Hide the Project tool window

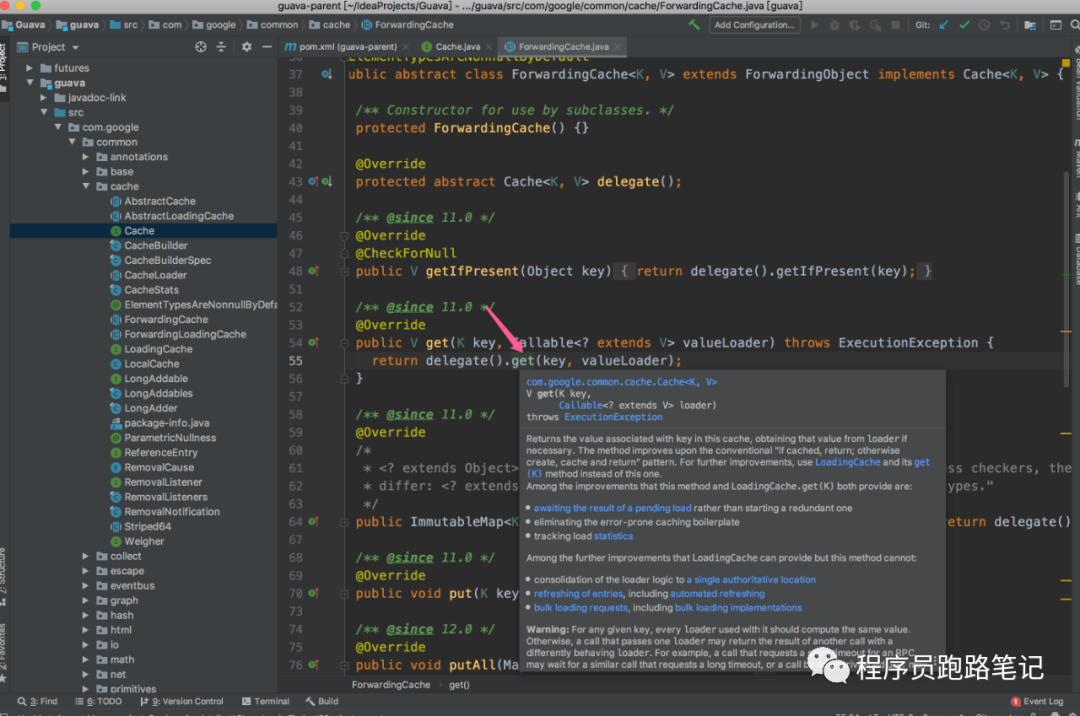click(x=267, y=47)
